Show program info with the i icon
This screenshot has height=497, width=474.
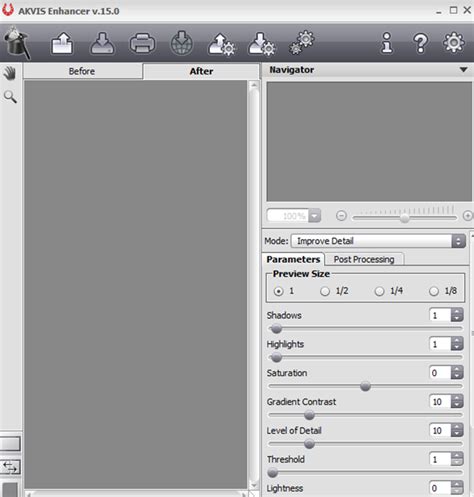(387, 43)
